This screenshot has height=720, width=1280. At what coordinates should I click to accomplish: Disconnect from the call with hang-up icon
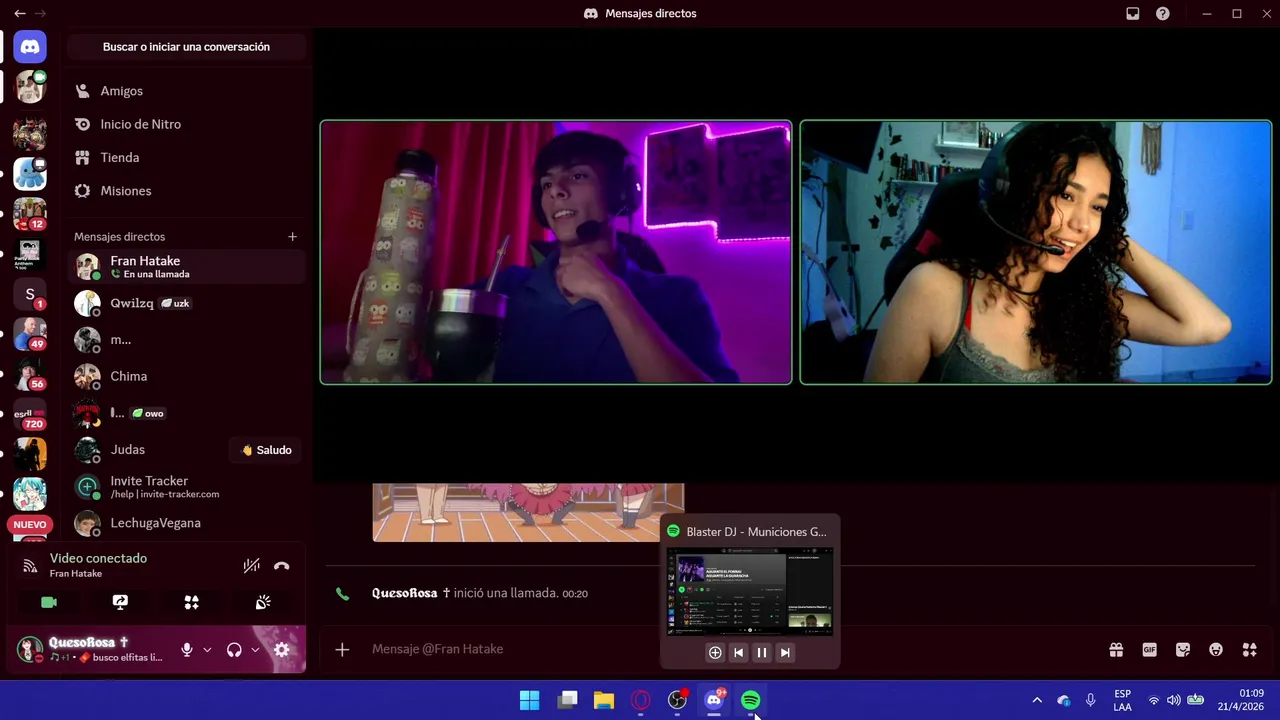[281, 566]
